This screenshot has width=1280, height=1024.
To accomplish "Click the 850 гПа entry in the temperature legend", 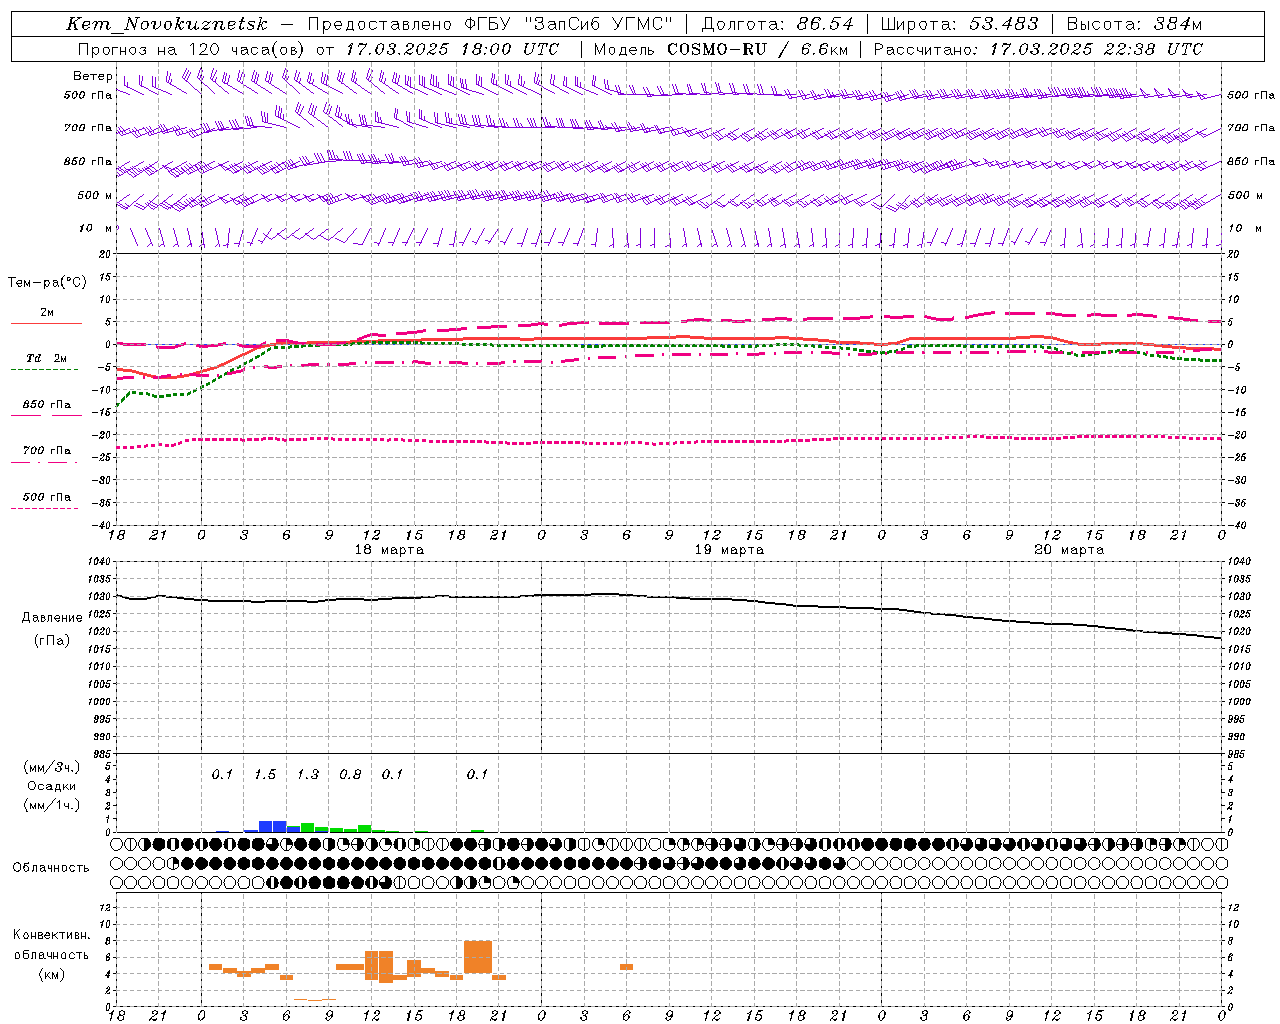I will point(47,405).
